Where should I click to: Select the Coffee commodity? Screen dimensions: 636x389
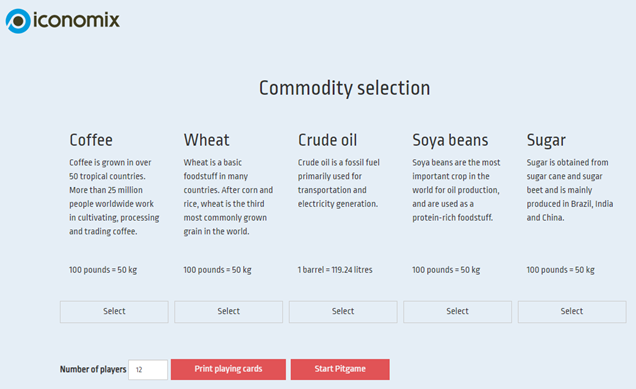click(x=114, y=312)
